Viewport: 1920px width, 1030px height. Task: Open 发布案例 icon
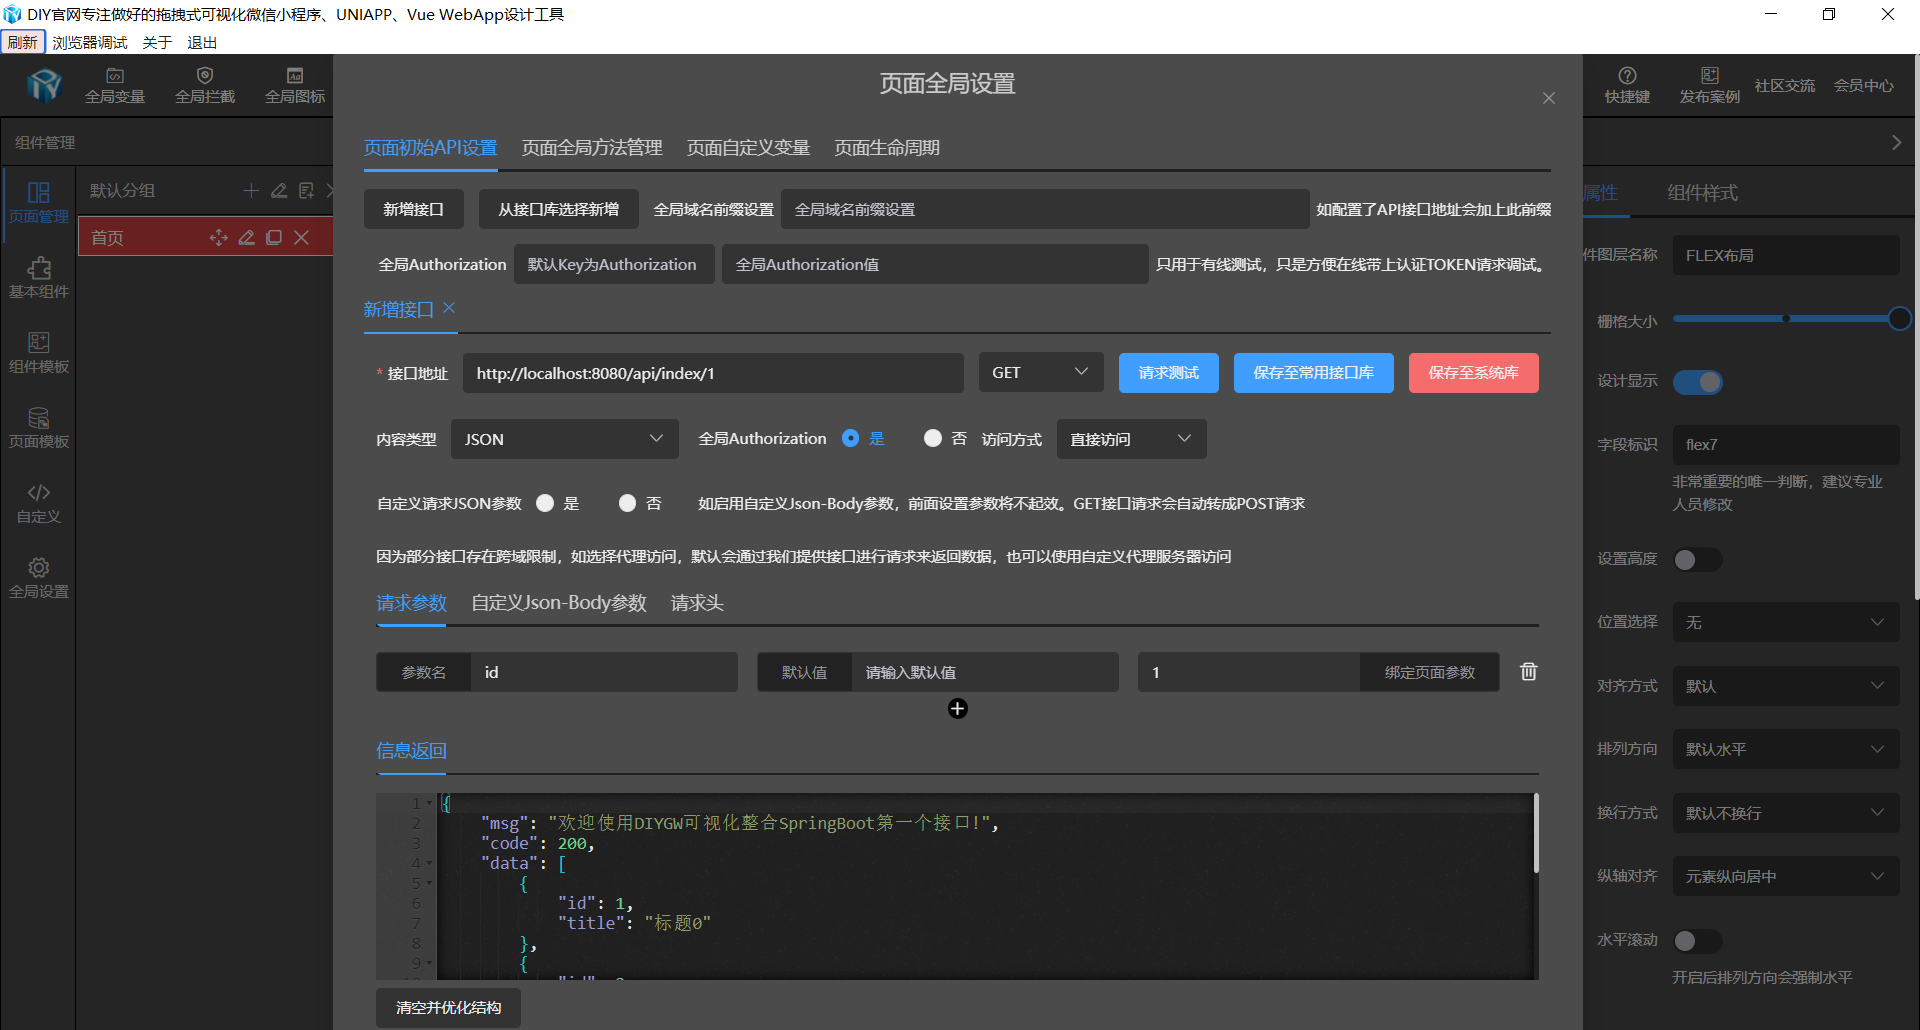click(1709, 85)
